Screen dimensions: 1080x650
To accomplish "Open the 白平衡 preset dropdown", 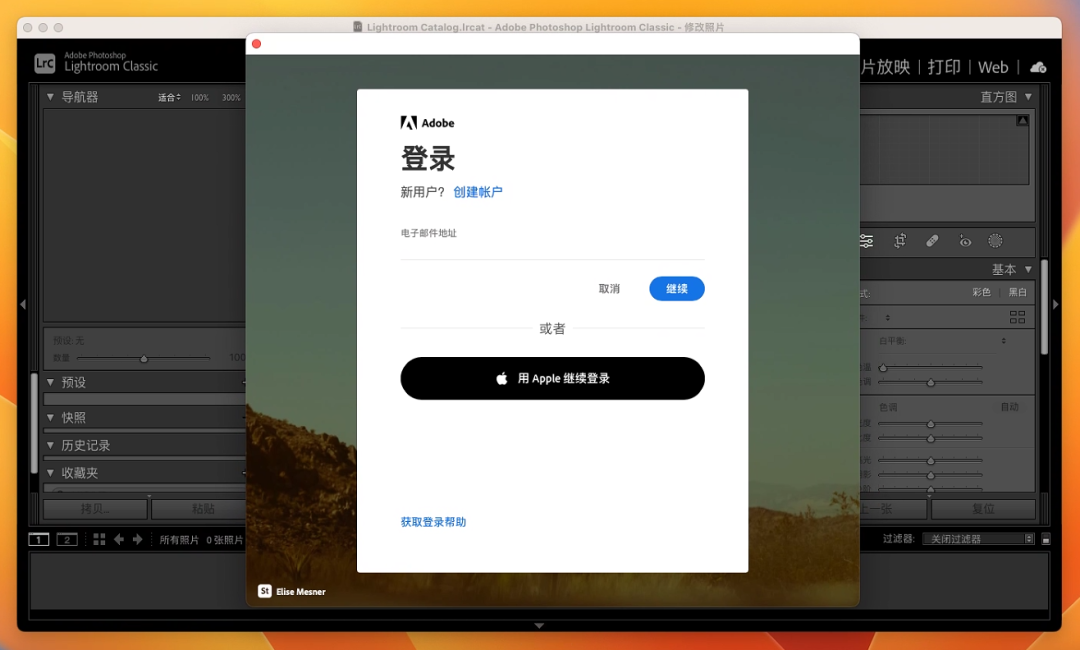I will point(1004,341).
